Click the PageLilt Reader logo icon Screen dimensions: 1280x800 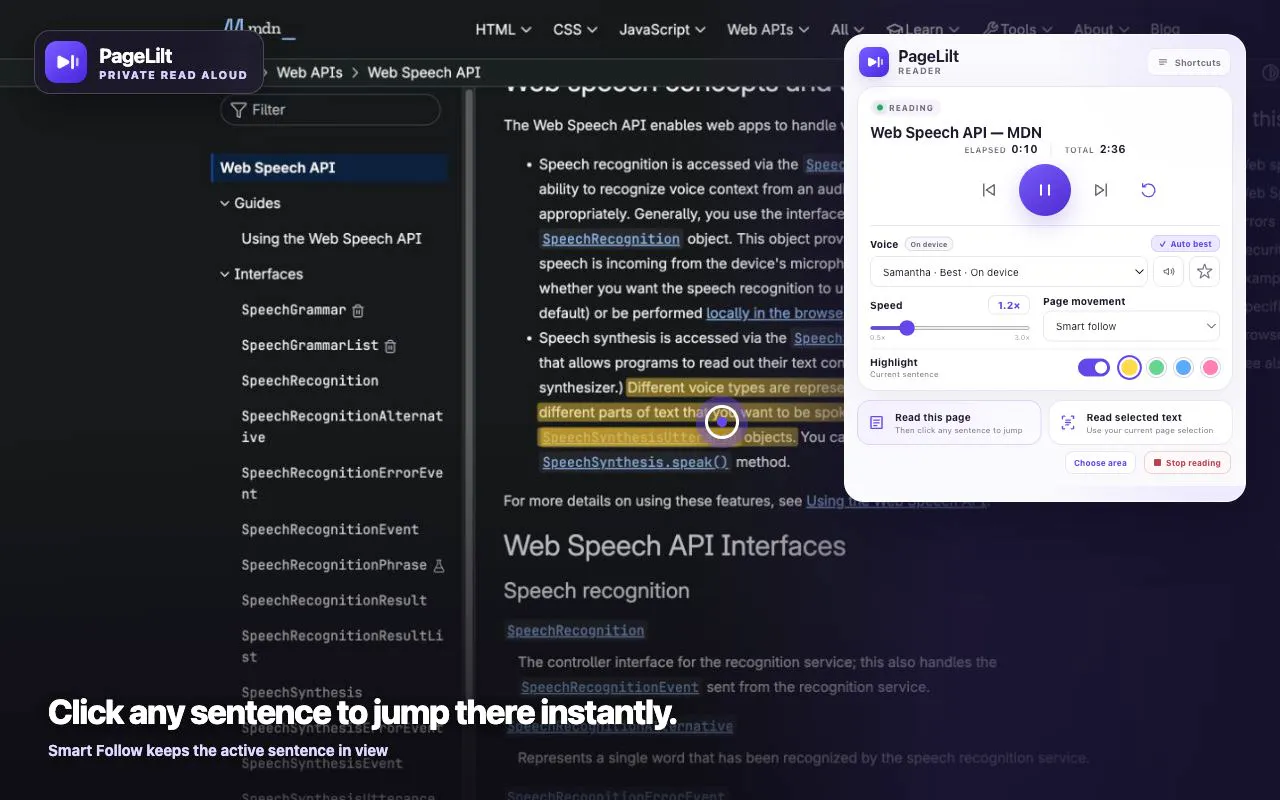874,62
